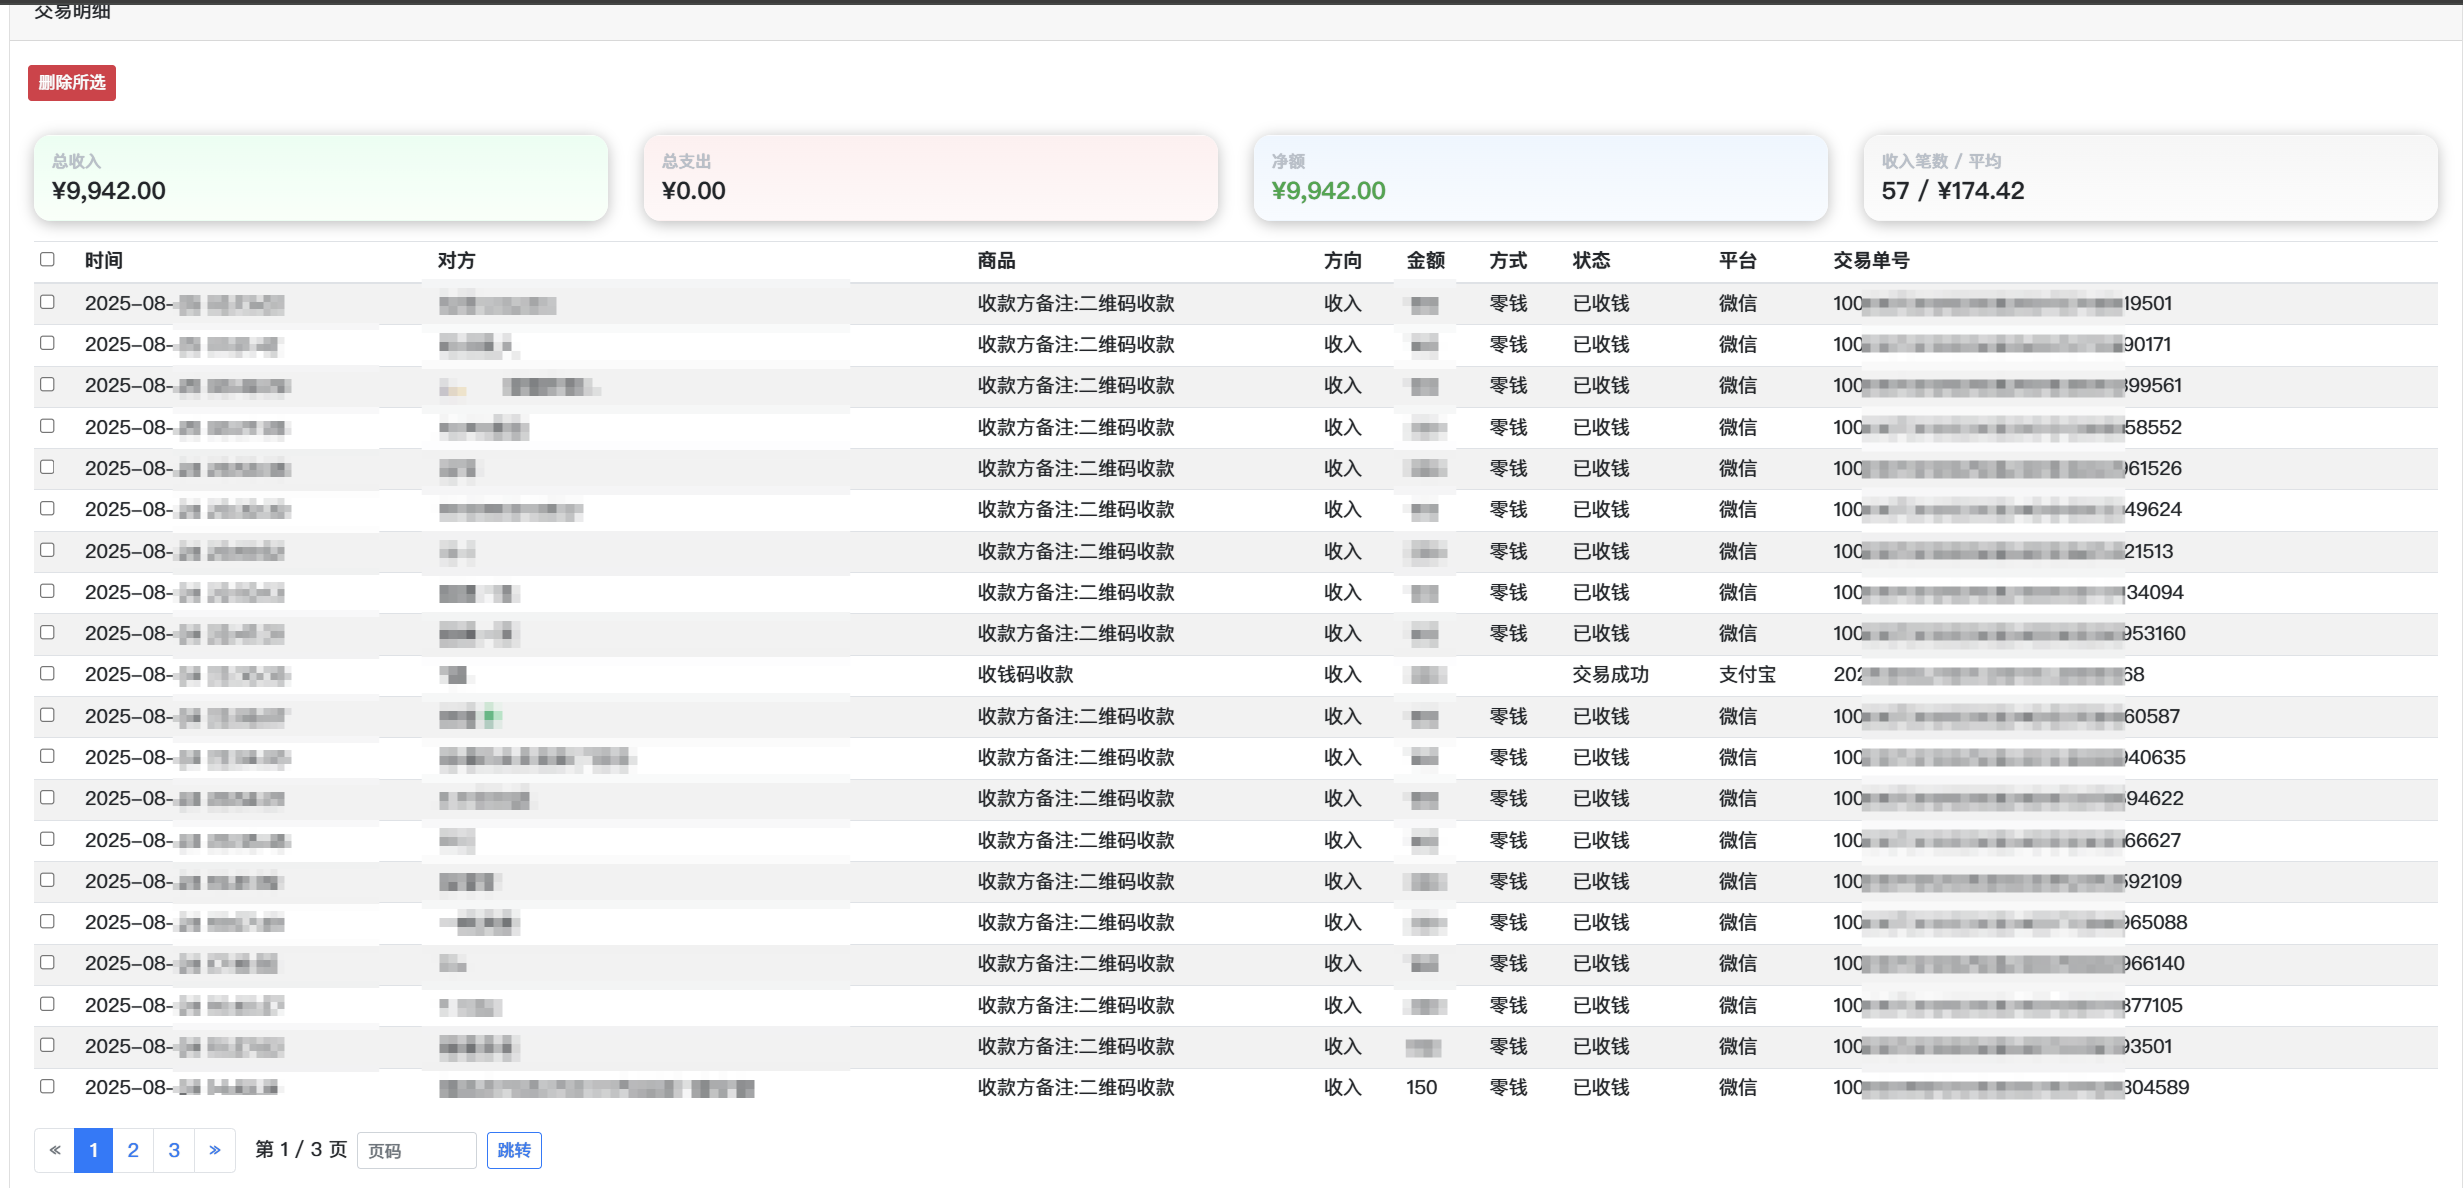Click order number ending 965088
The height and width of the screenshot is (1188, 2463).
click(2010, 923)
